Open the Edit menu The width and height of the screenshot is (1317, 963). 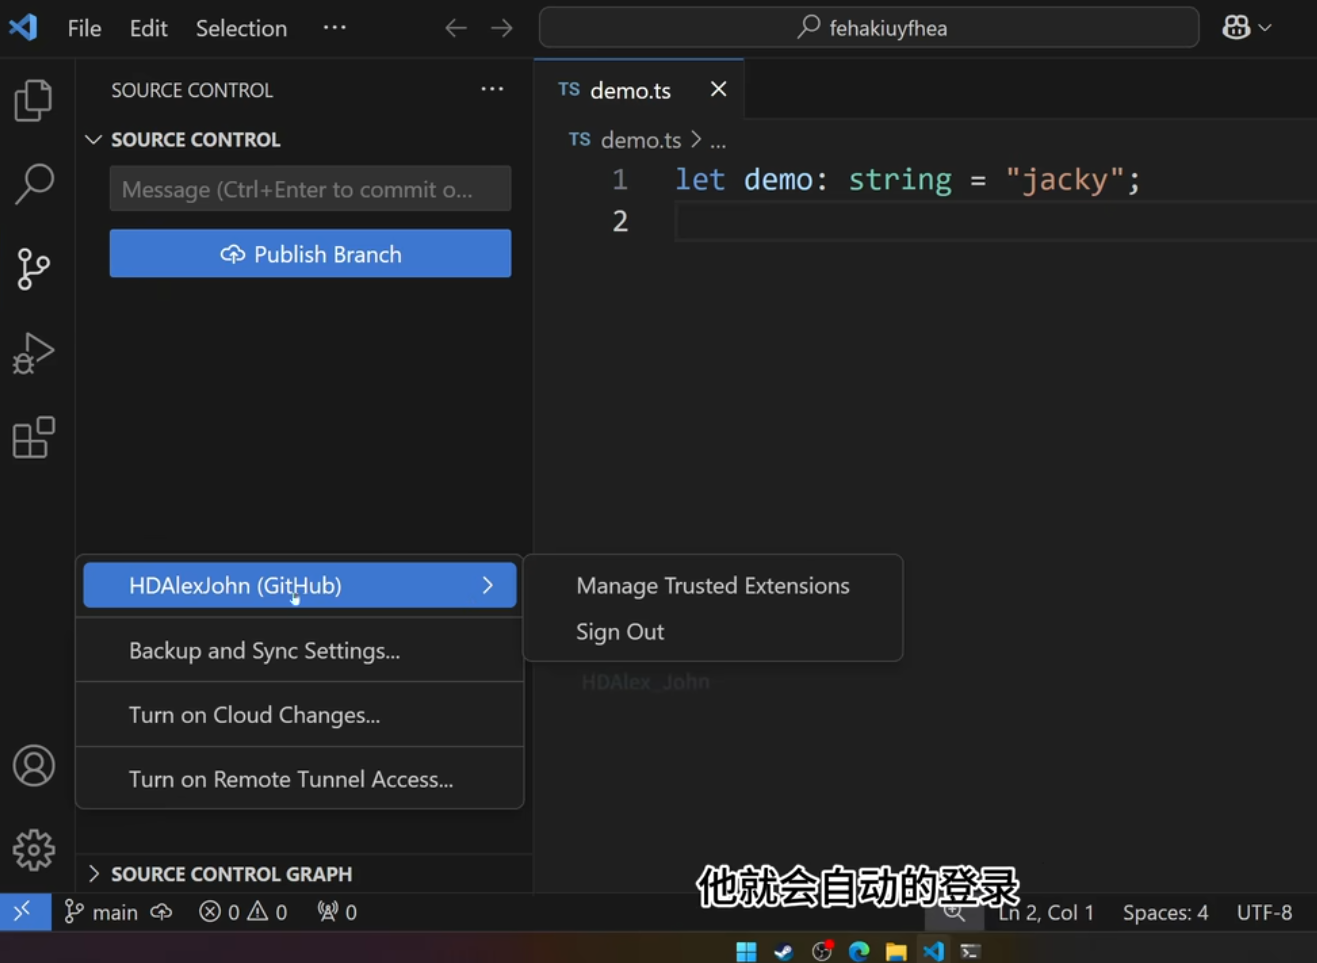coord(148,28)
